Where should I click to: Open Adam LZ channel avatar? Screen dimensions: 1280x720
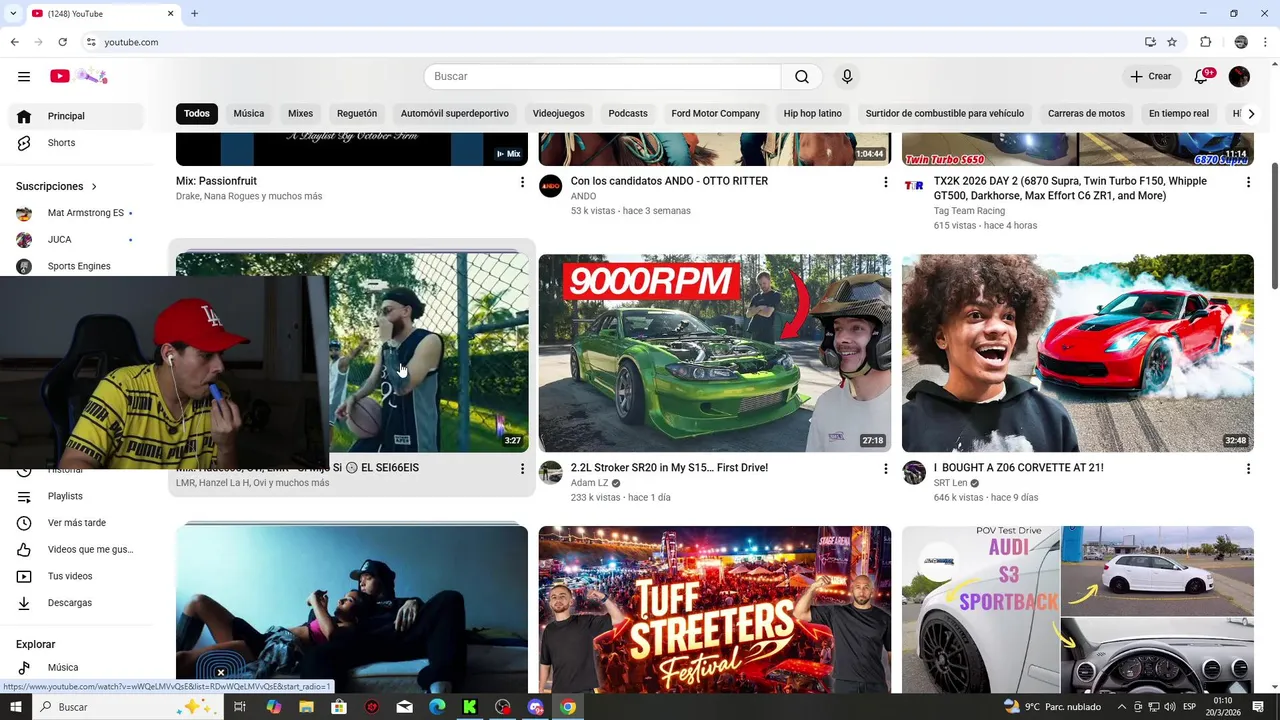tap(551, 473)
